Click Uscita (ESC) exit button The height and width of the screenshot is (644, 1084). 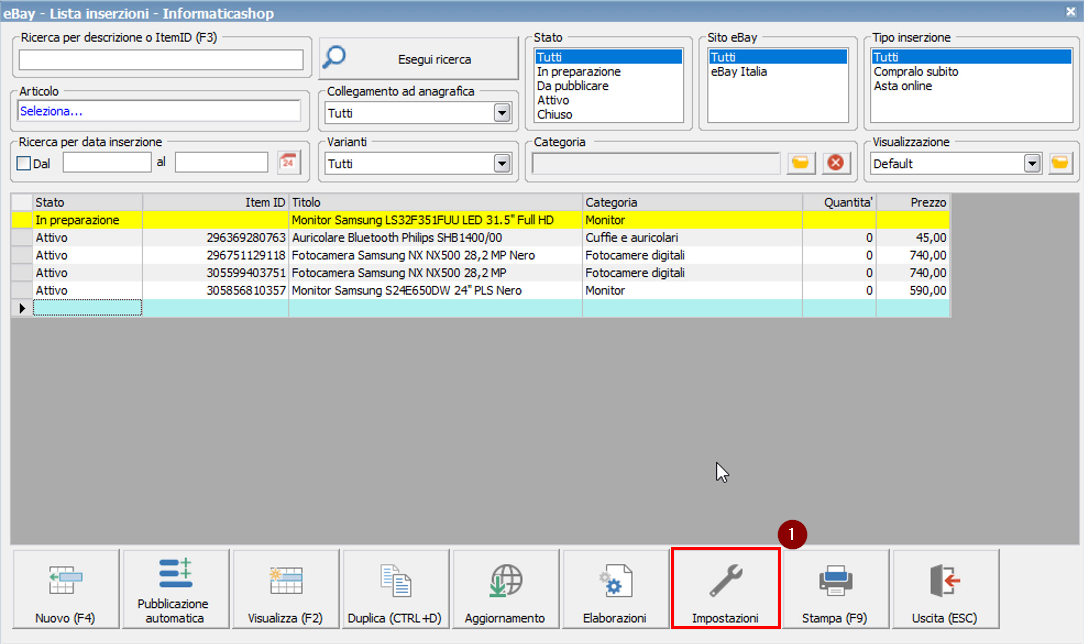click(x=945, y=589)
